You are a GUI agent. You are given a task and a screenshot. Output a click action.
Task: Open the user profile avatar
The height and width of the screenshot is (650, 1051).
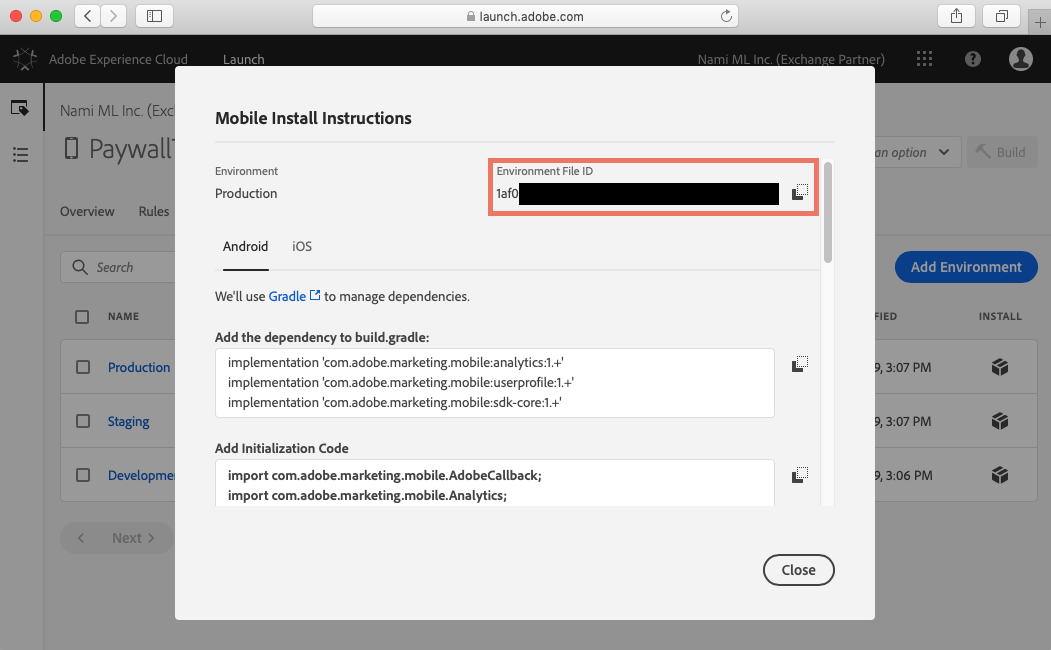1020,59
